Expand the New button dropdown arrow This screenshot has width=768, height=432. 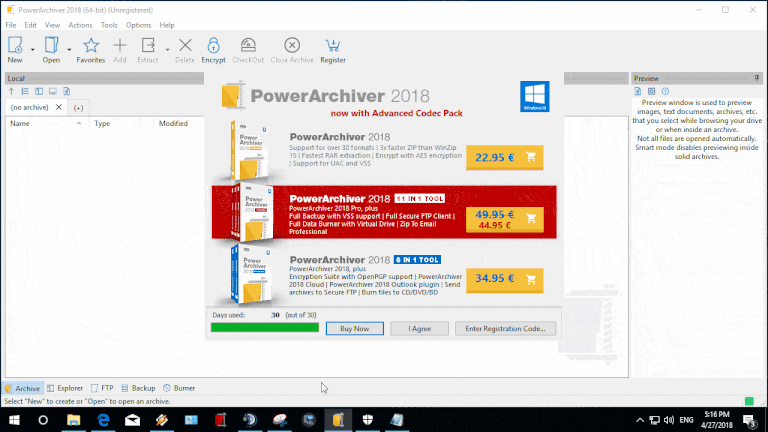pyautogui.click(x=33, y=48)
